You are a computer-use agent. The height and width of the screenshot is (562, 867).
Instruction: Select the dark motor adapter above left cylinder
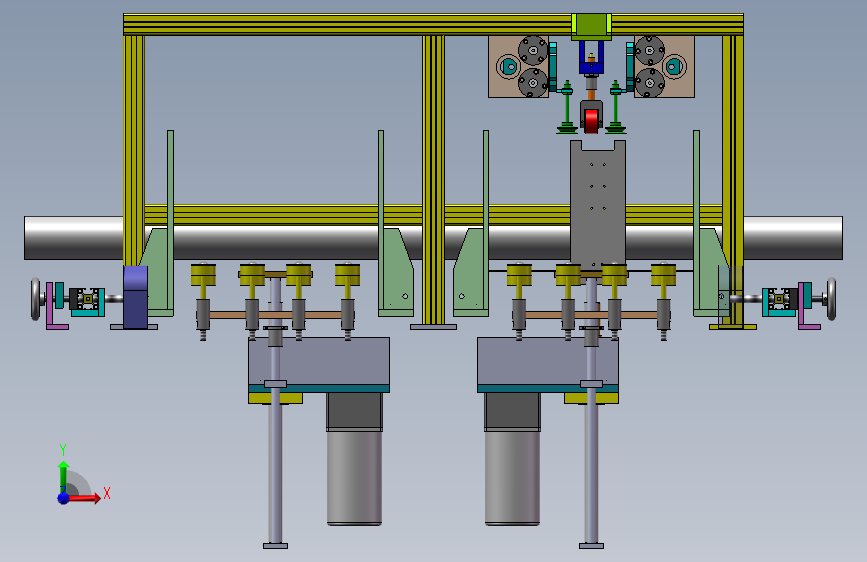(354, 412)
